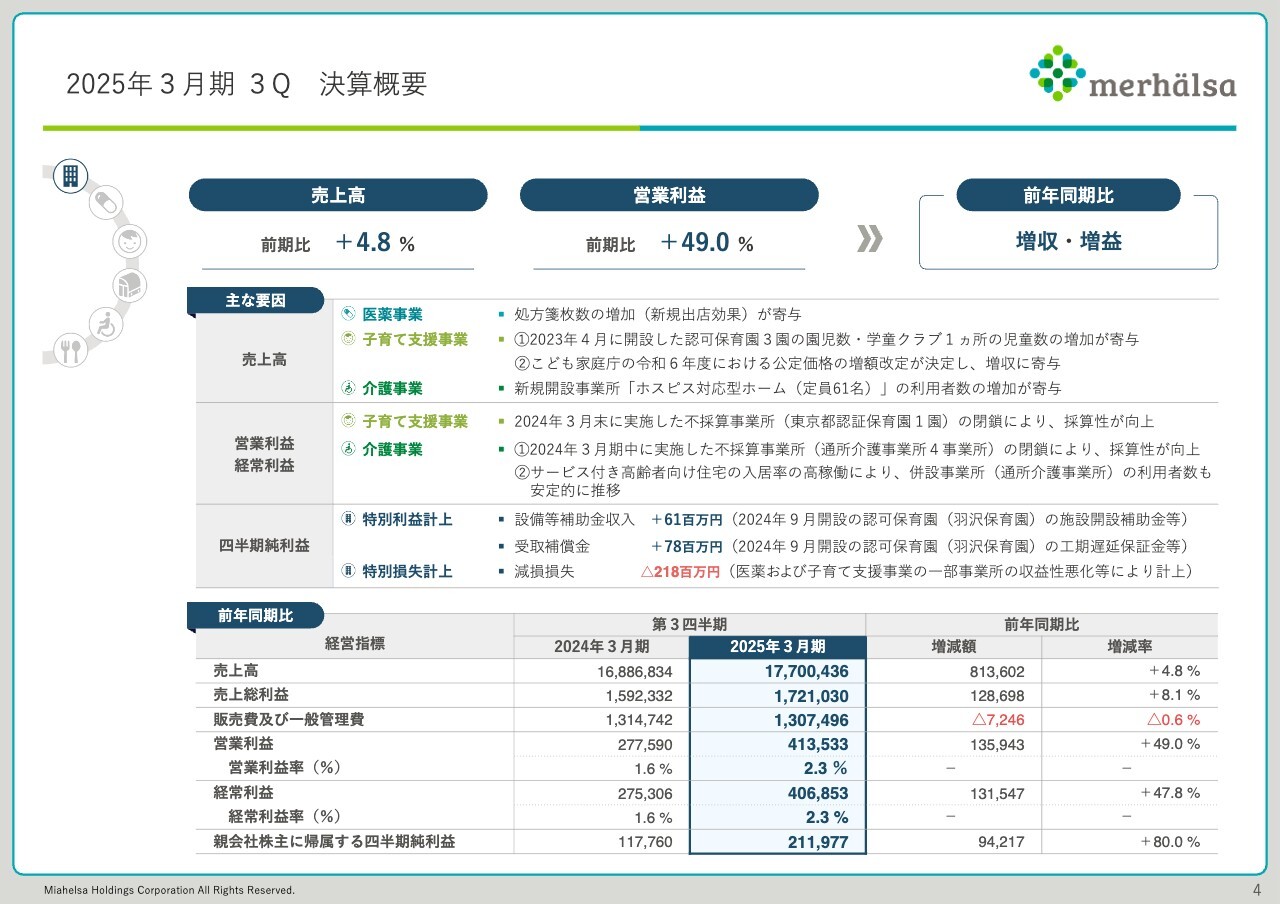The image size is (1280, 904).
Task: Select the storage box icon in the sidebar
Action: pos(130,283)
